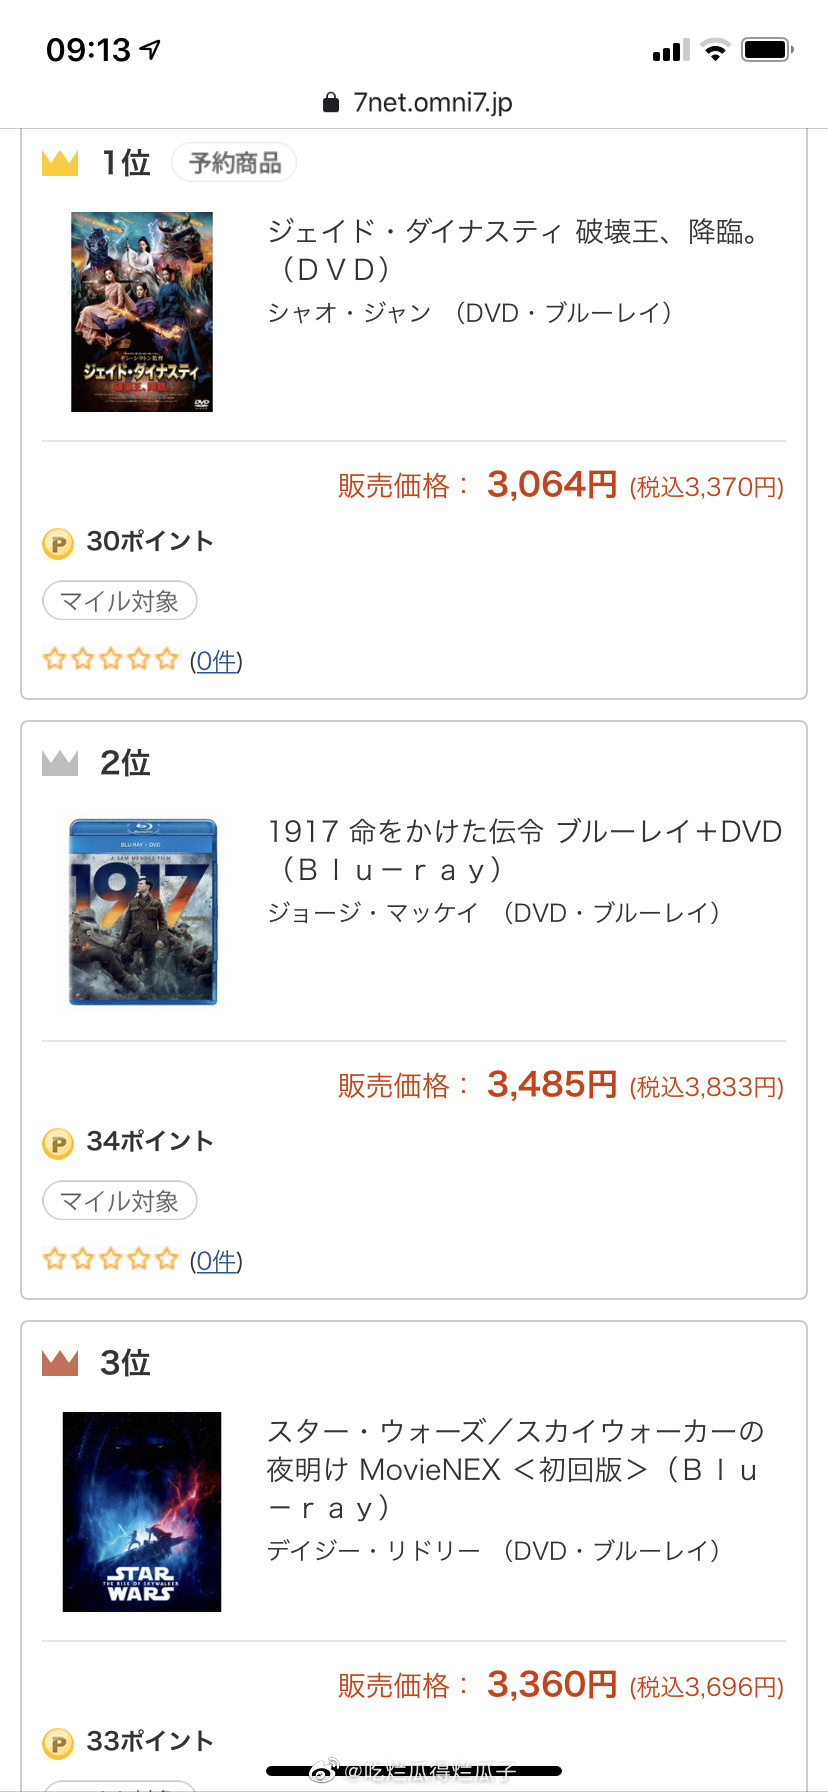
Task: Tap the 予約商品 badge on rank 1
Action: pyautogui.click(x=234, y=163)
